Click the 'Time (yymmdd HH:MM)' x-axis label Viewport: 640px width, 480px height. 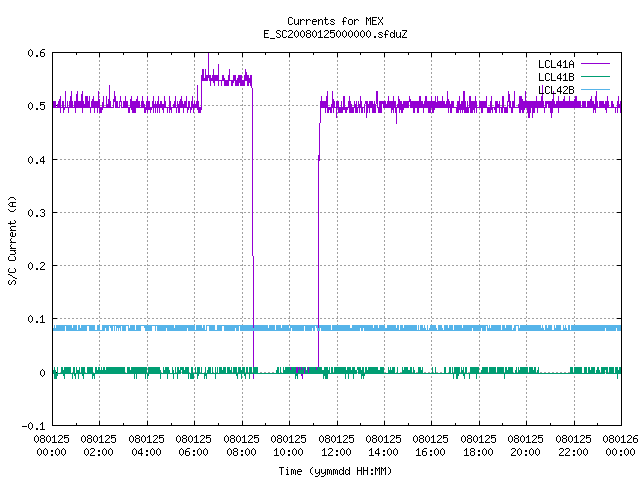pyautogui.click(x=335, y=471)
